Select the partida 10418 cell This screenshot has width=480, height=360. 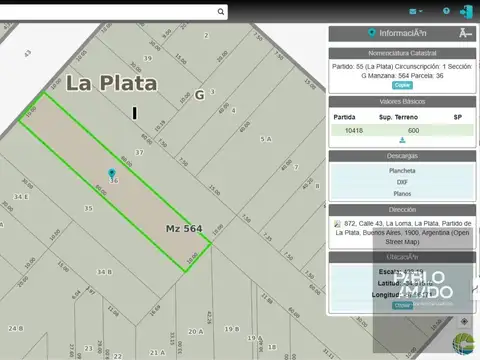coord(354,131)
